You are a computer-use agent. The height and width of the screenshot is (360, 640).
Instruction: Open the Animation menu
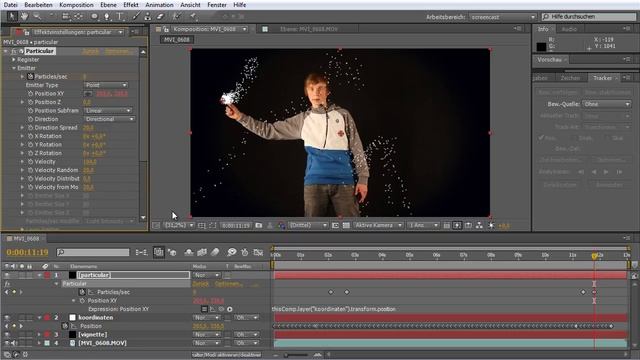click(x=159, y=5)
